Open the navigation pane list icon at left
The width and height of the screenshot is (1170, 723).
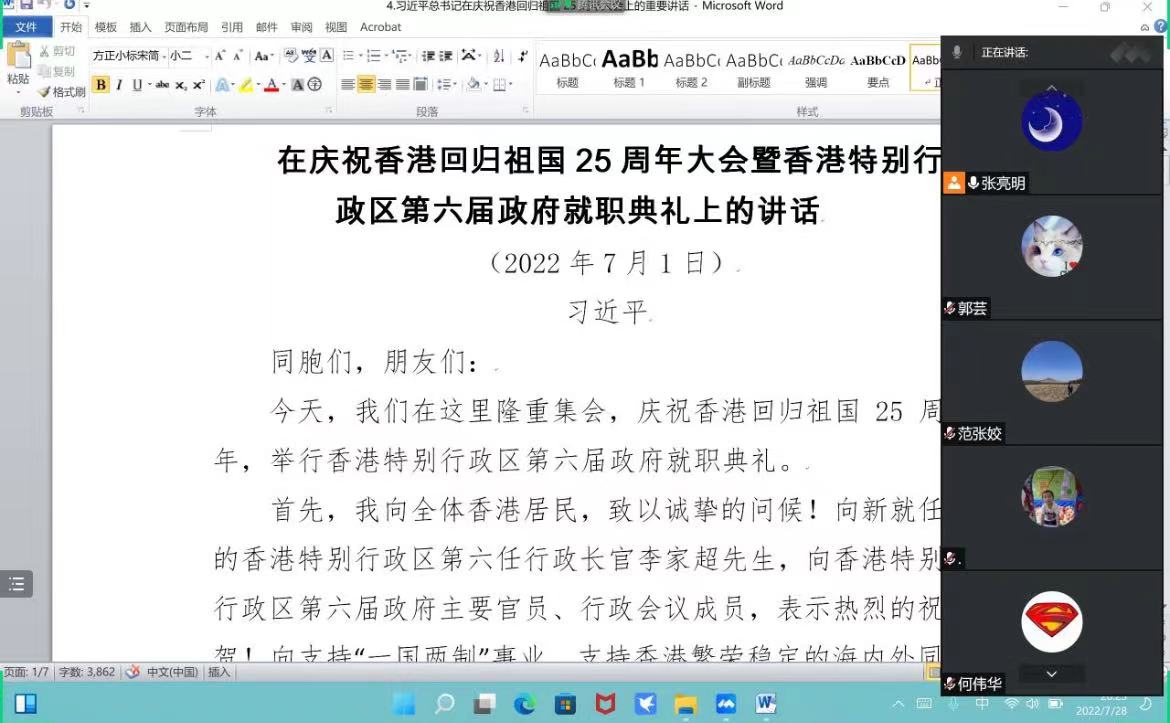coord(16,584)
